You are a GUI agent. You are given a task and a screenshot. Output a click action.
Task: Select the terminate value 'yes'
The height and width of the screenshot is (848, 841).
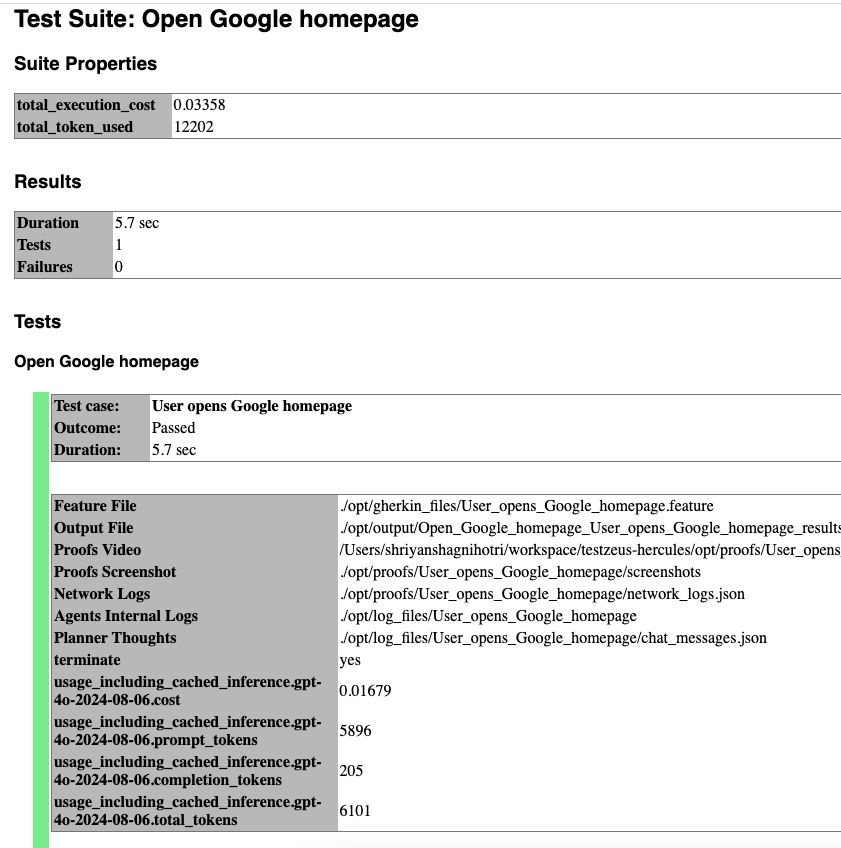(x=350, y=660)
